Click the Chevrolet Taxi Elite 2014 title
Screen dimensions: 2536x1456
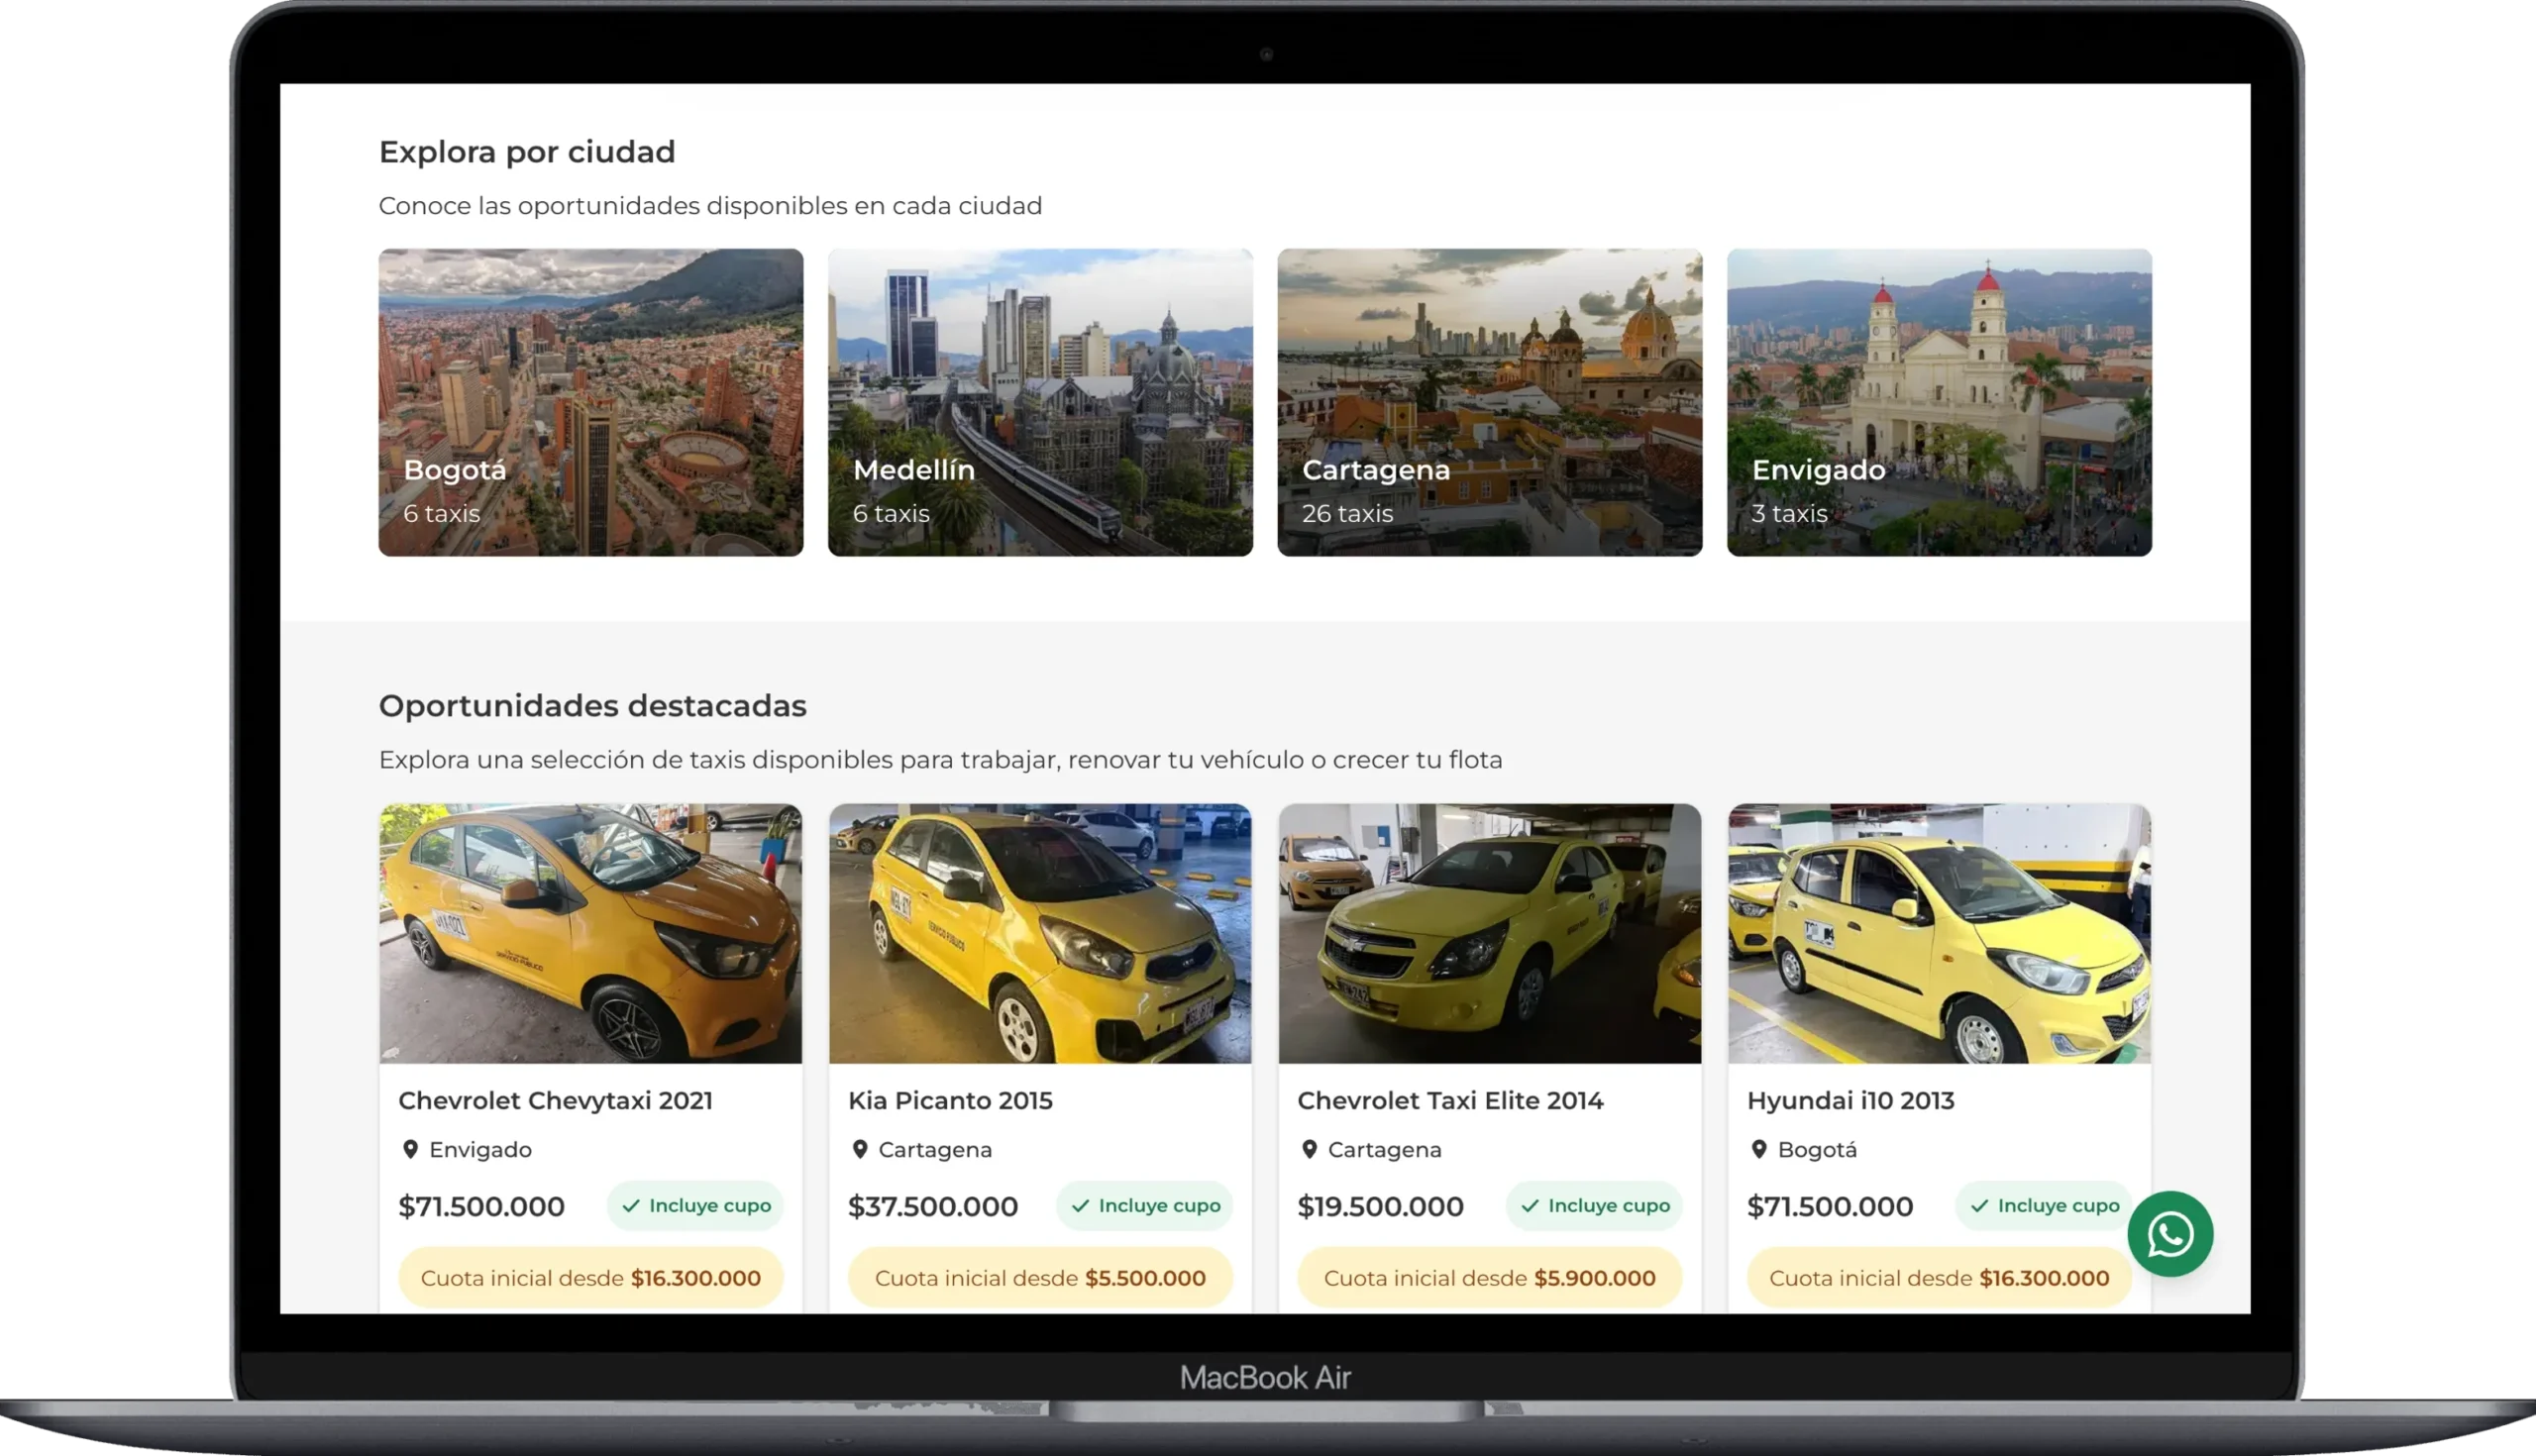point(1450,1100)
